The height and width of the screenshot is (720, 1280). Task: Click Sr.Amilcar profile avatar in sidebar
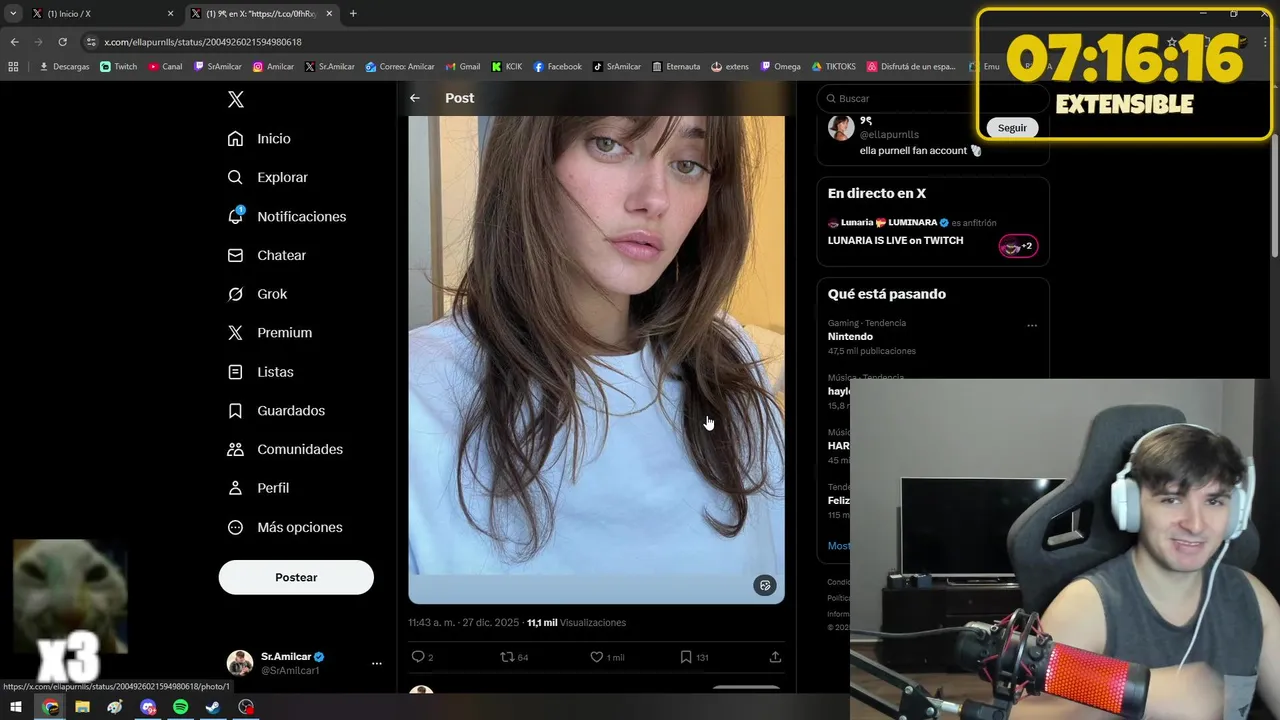click(240, 663)
